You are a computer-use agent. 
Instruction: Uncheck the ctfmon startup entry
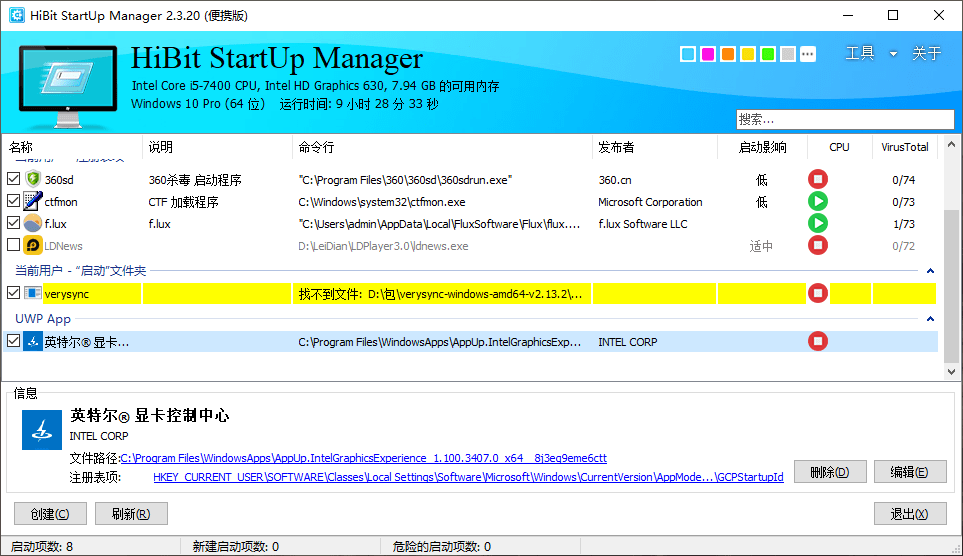(14, 201)
